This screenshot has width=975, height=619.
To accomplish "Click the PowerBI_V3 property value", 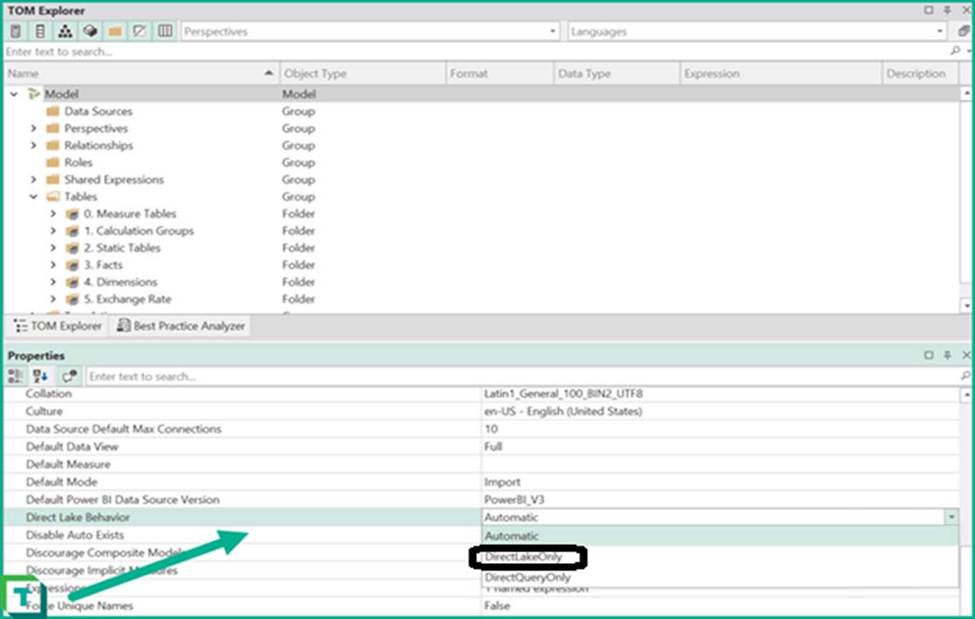I will pos(514,500).
